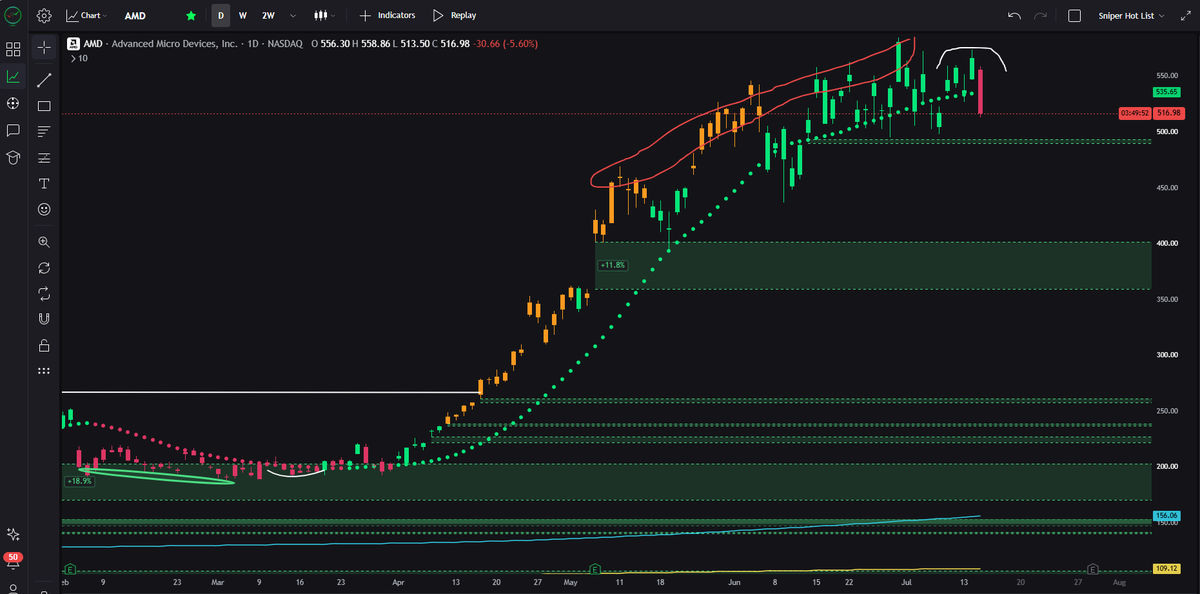Open the emoji sticker tool
This screenshot has height=594, width=1200.
coord(44,209)
